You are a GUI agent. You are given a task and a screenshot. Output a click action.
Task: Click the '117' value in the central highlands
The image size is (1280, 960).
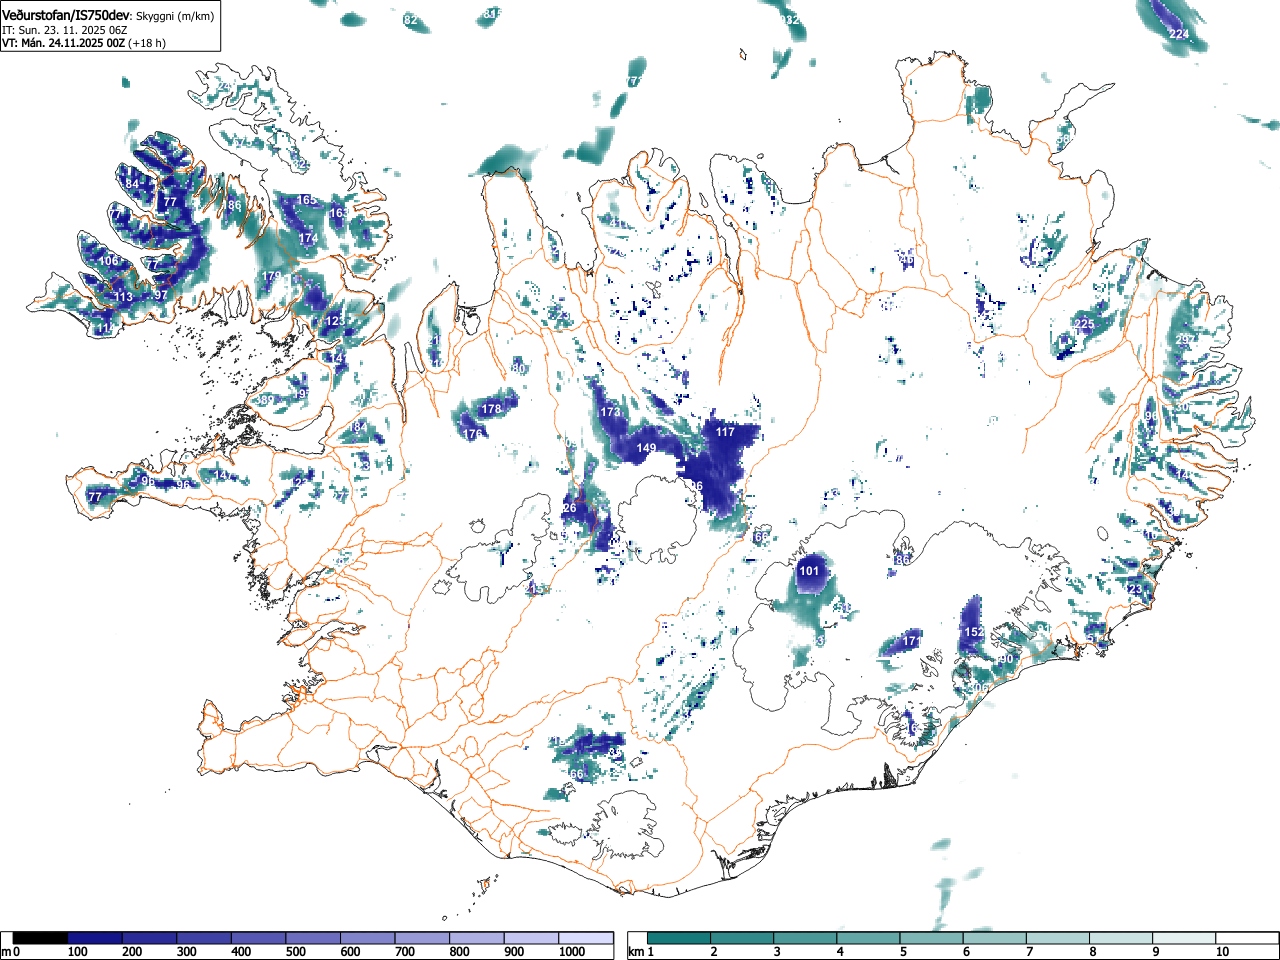(725, 432)
